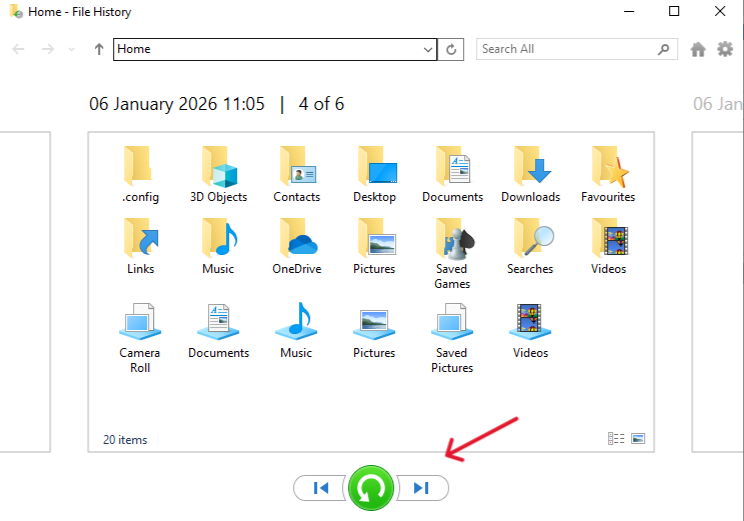Maximize the File History window
The width and height of the screenshot is (744, 521).
(x=674, y=11)
